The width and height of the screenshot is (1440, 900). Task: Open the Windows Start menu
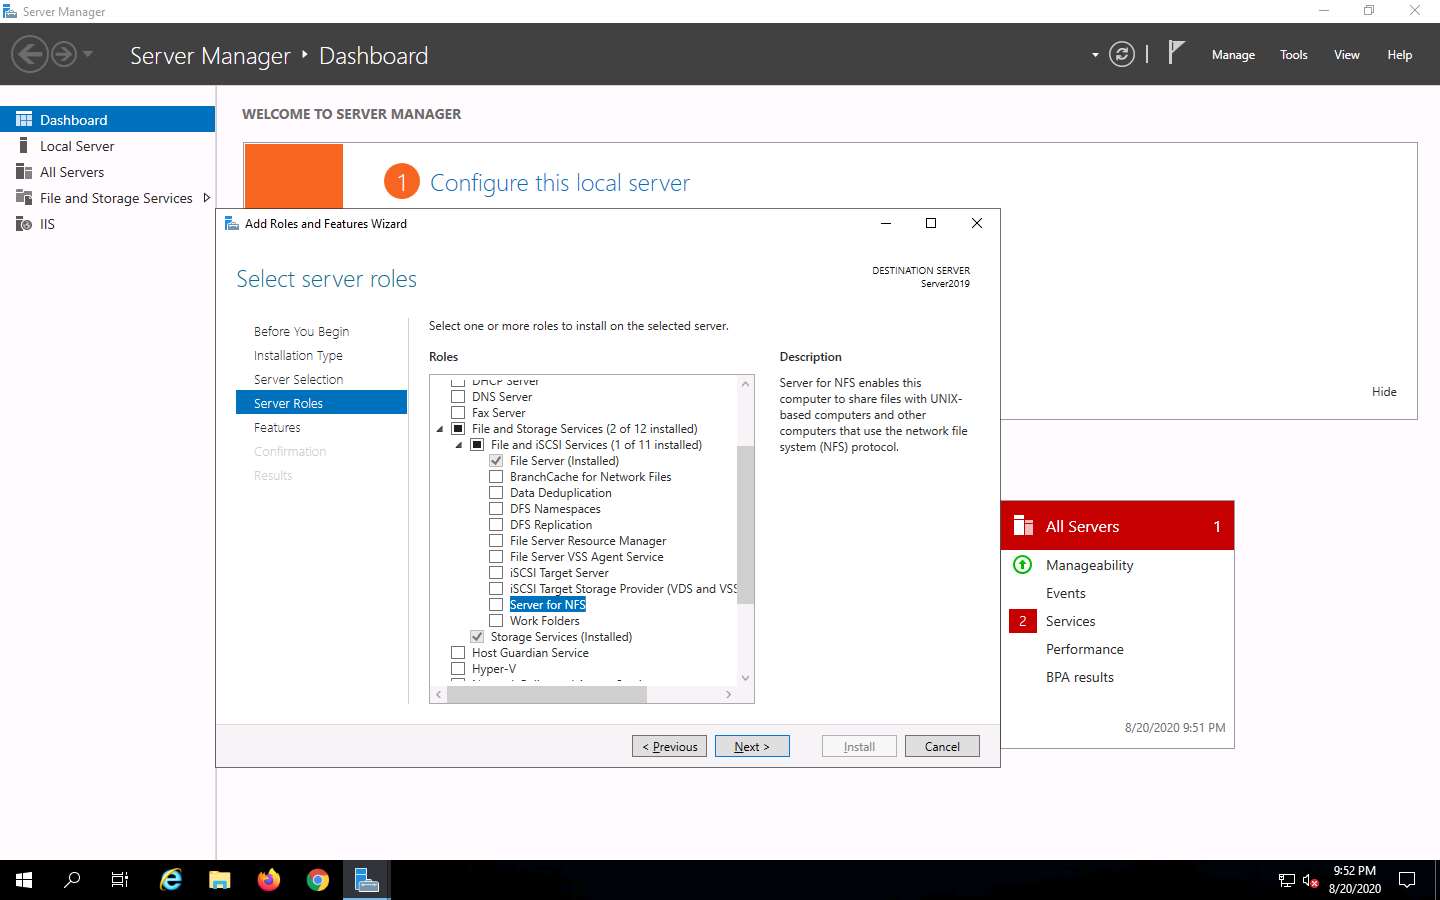24,880
